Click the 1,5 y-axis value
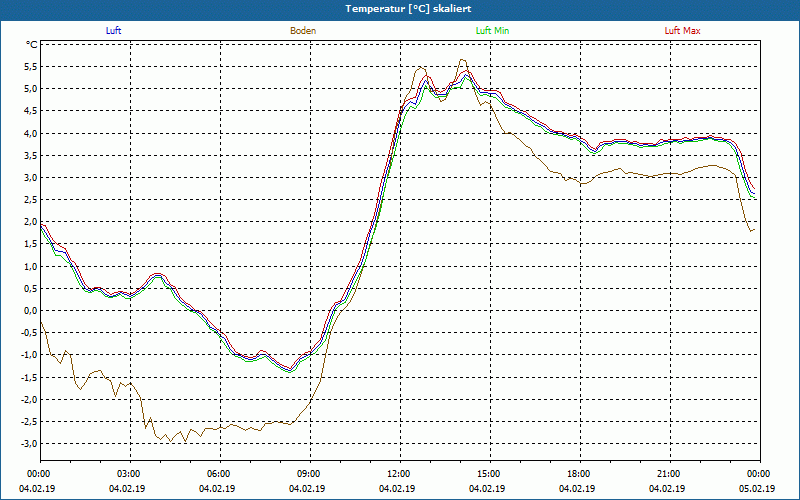Image resolution: width=800 pixels, height=500 pixels. pyautogui.click(x=30, y=244)
